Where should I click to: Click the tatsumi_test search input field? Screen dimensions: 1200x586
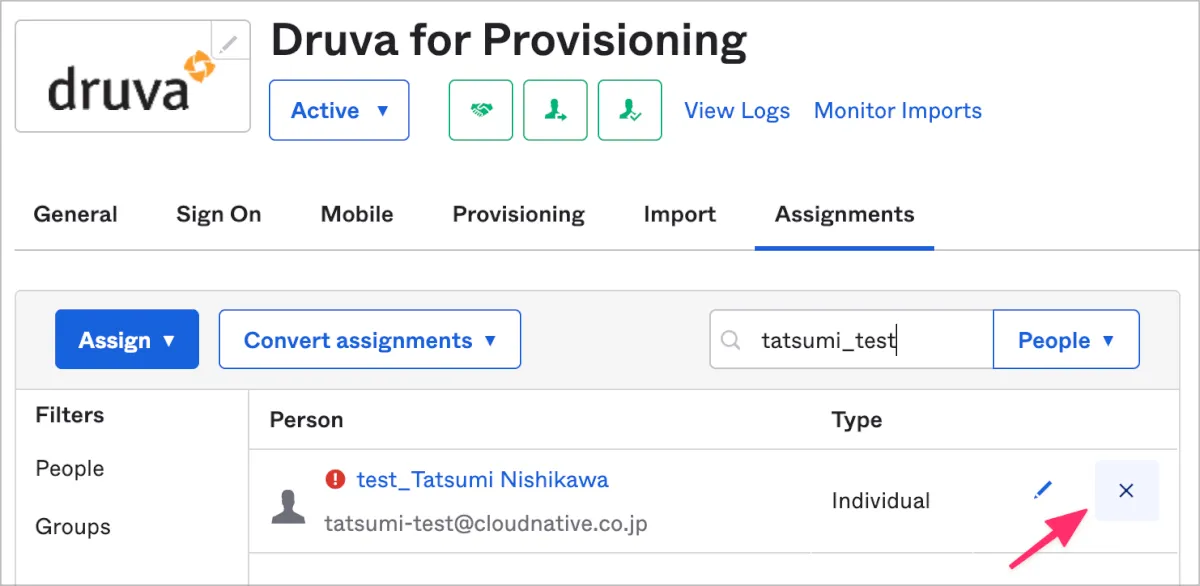pos(860,340)
